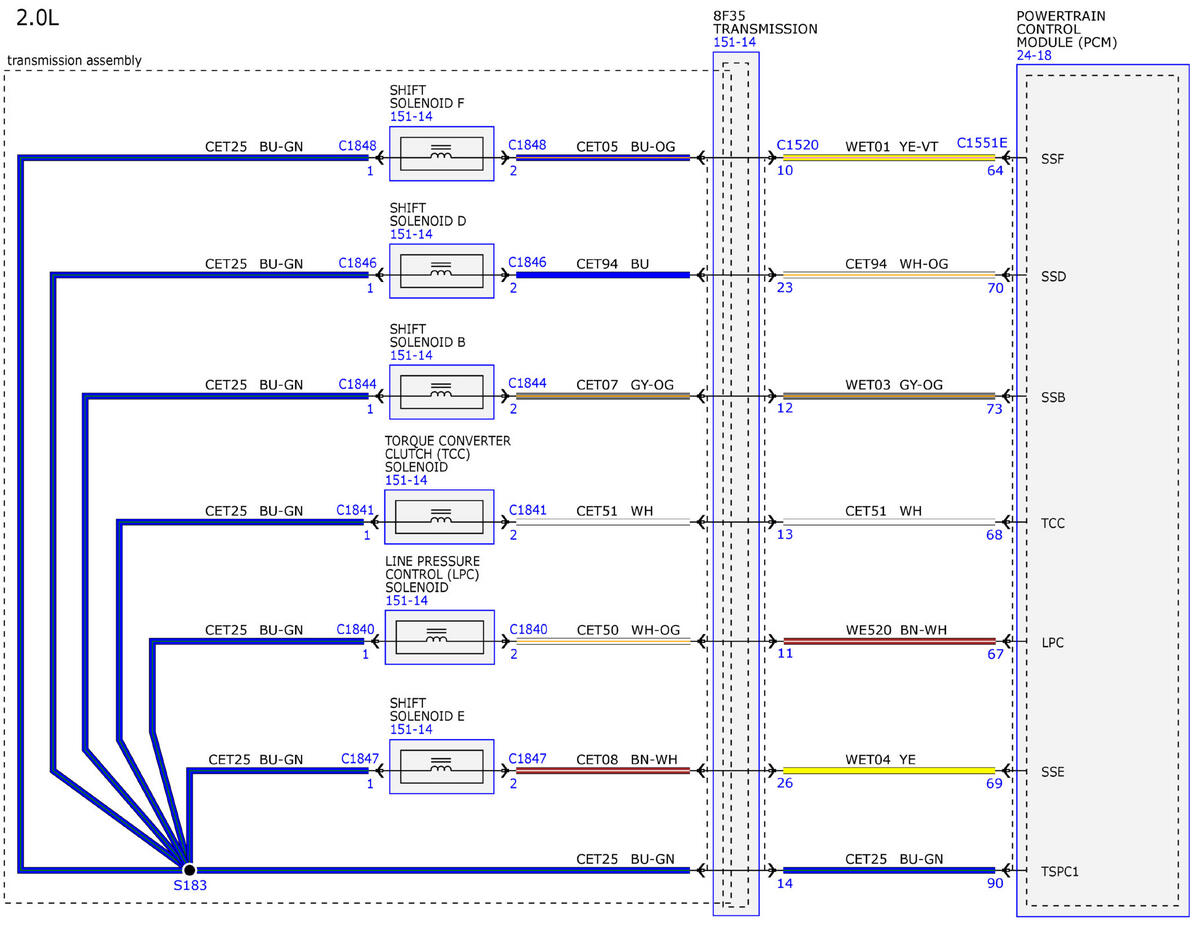Open the C1847 connector link at pin 1
The image size is (1200, 927).
pyautogui.click(x=360, y=759)
